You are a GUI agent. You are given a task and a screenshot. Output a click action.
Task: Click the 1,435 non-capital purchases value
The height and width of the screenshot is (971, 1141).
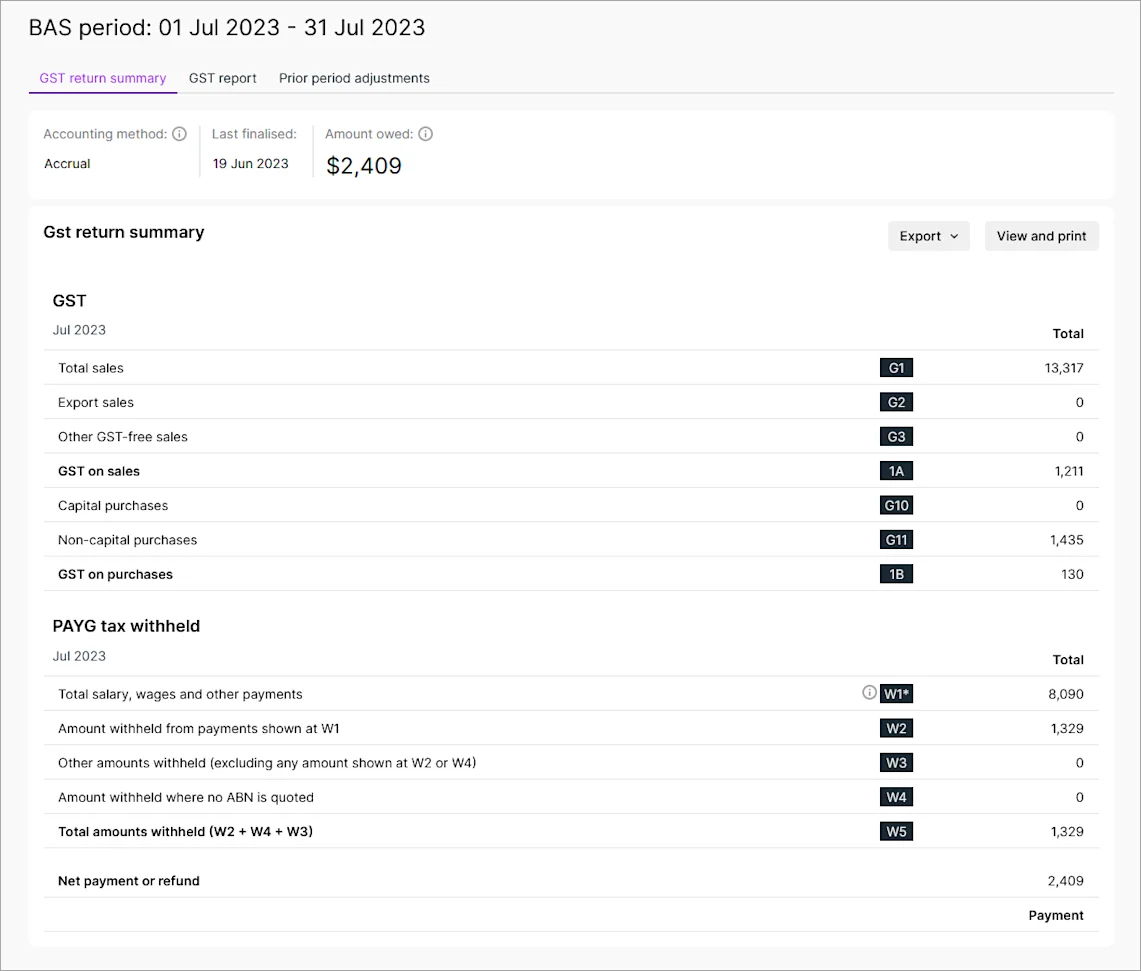(1067, 540)
